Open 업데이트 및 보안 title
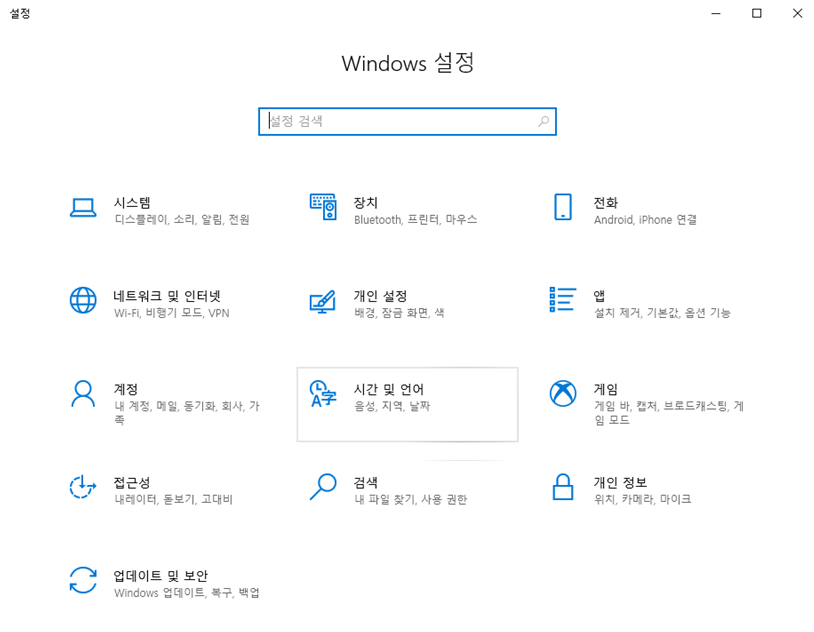 [x=160, y=576]
